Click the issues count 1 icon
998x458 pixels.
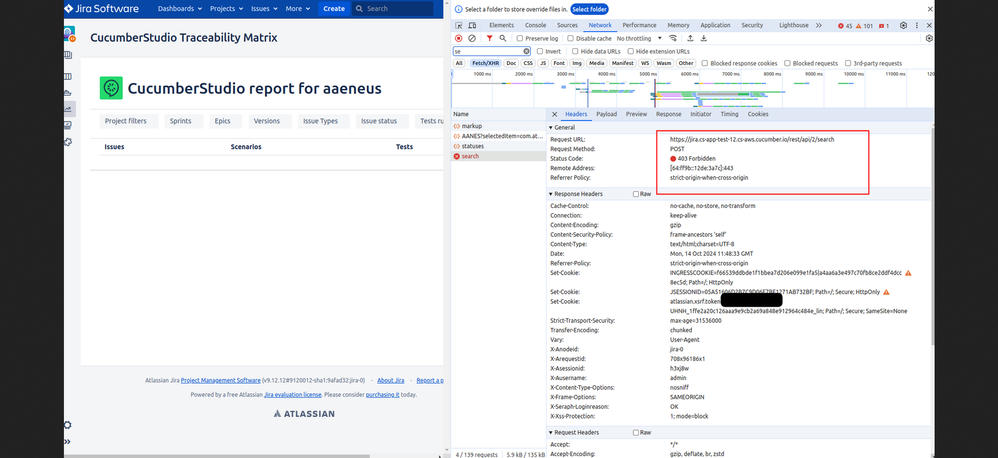click(x=883, y=25)
